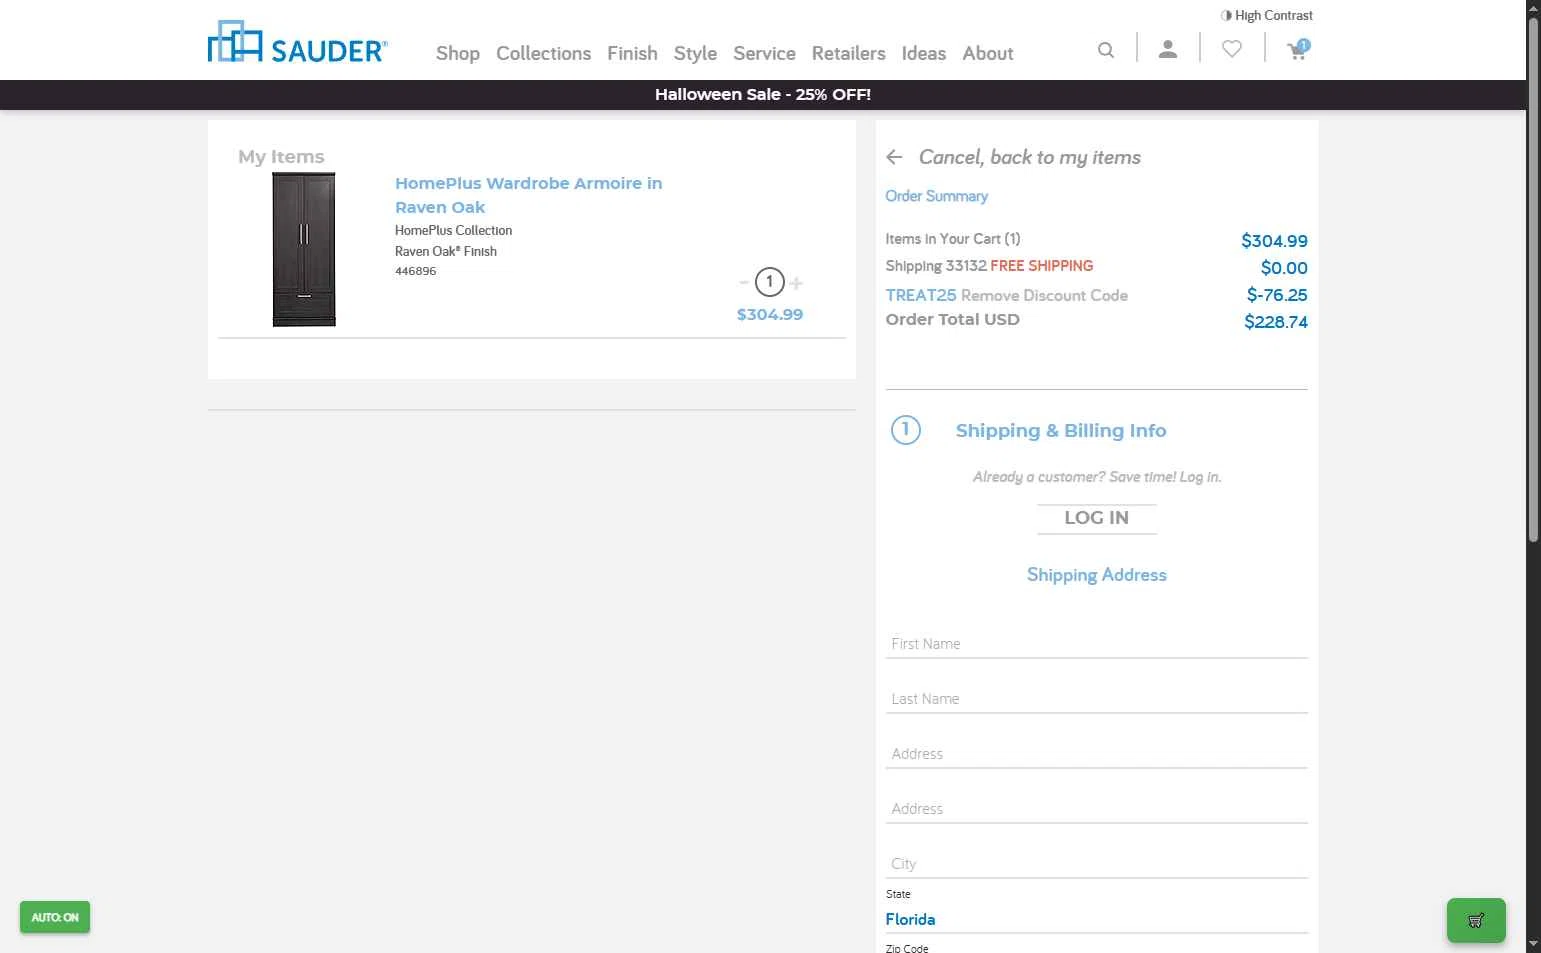The height and width of the screenshot is (953, 1541).
Task: Click the item price $304.99 under quantity
Action: [x=770, y=314]
